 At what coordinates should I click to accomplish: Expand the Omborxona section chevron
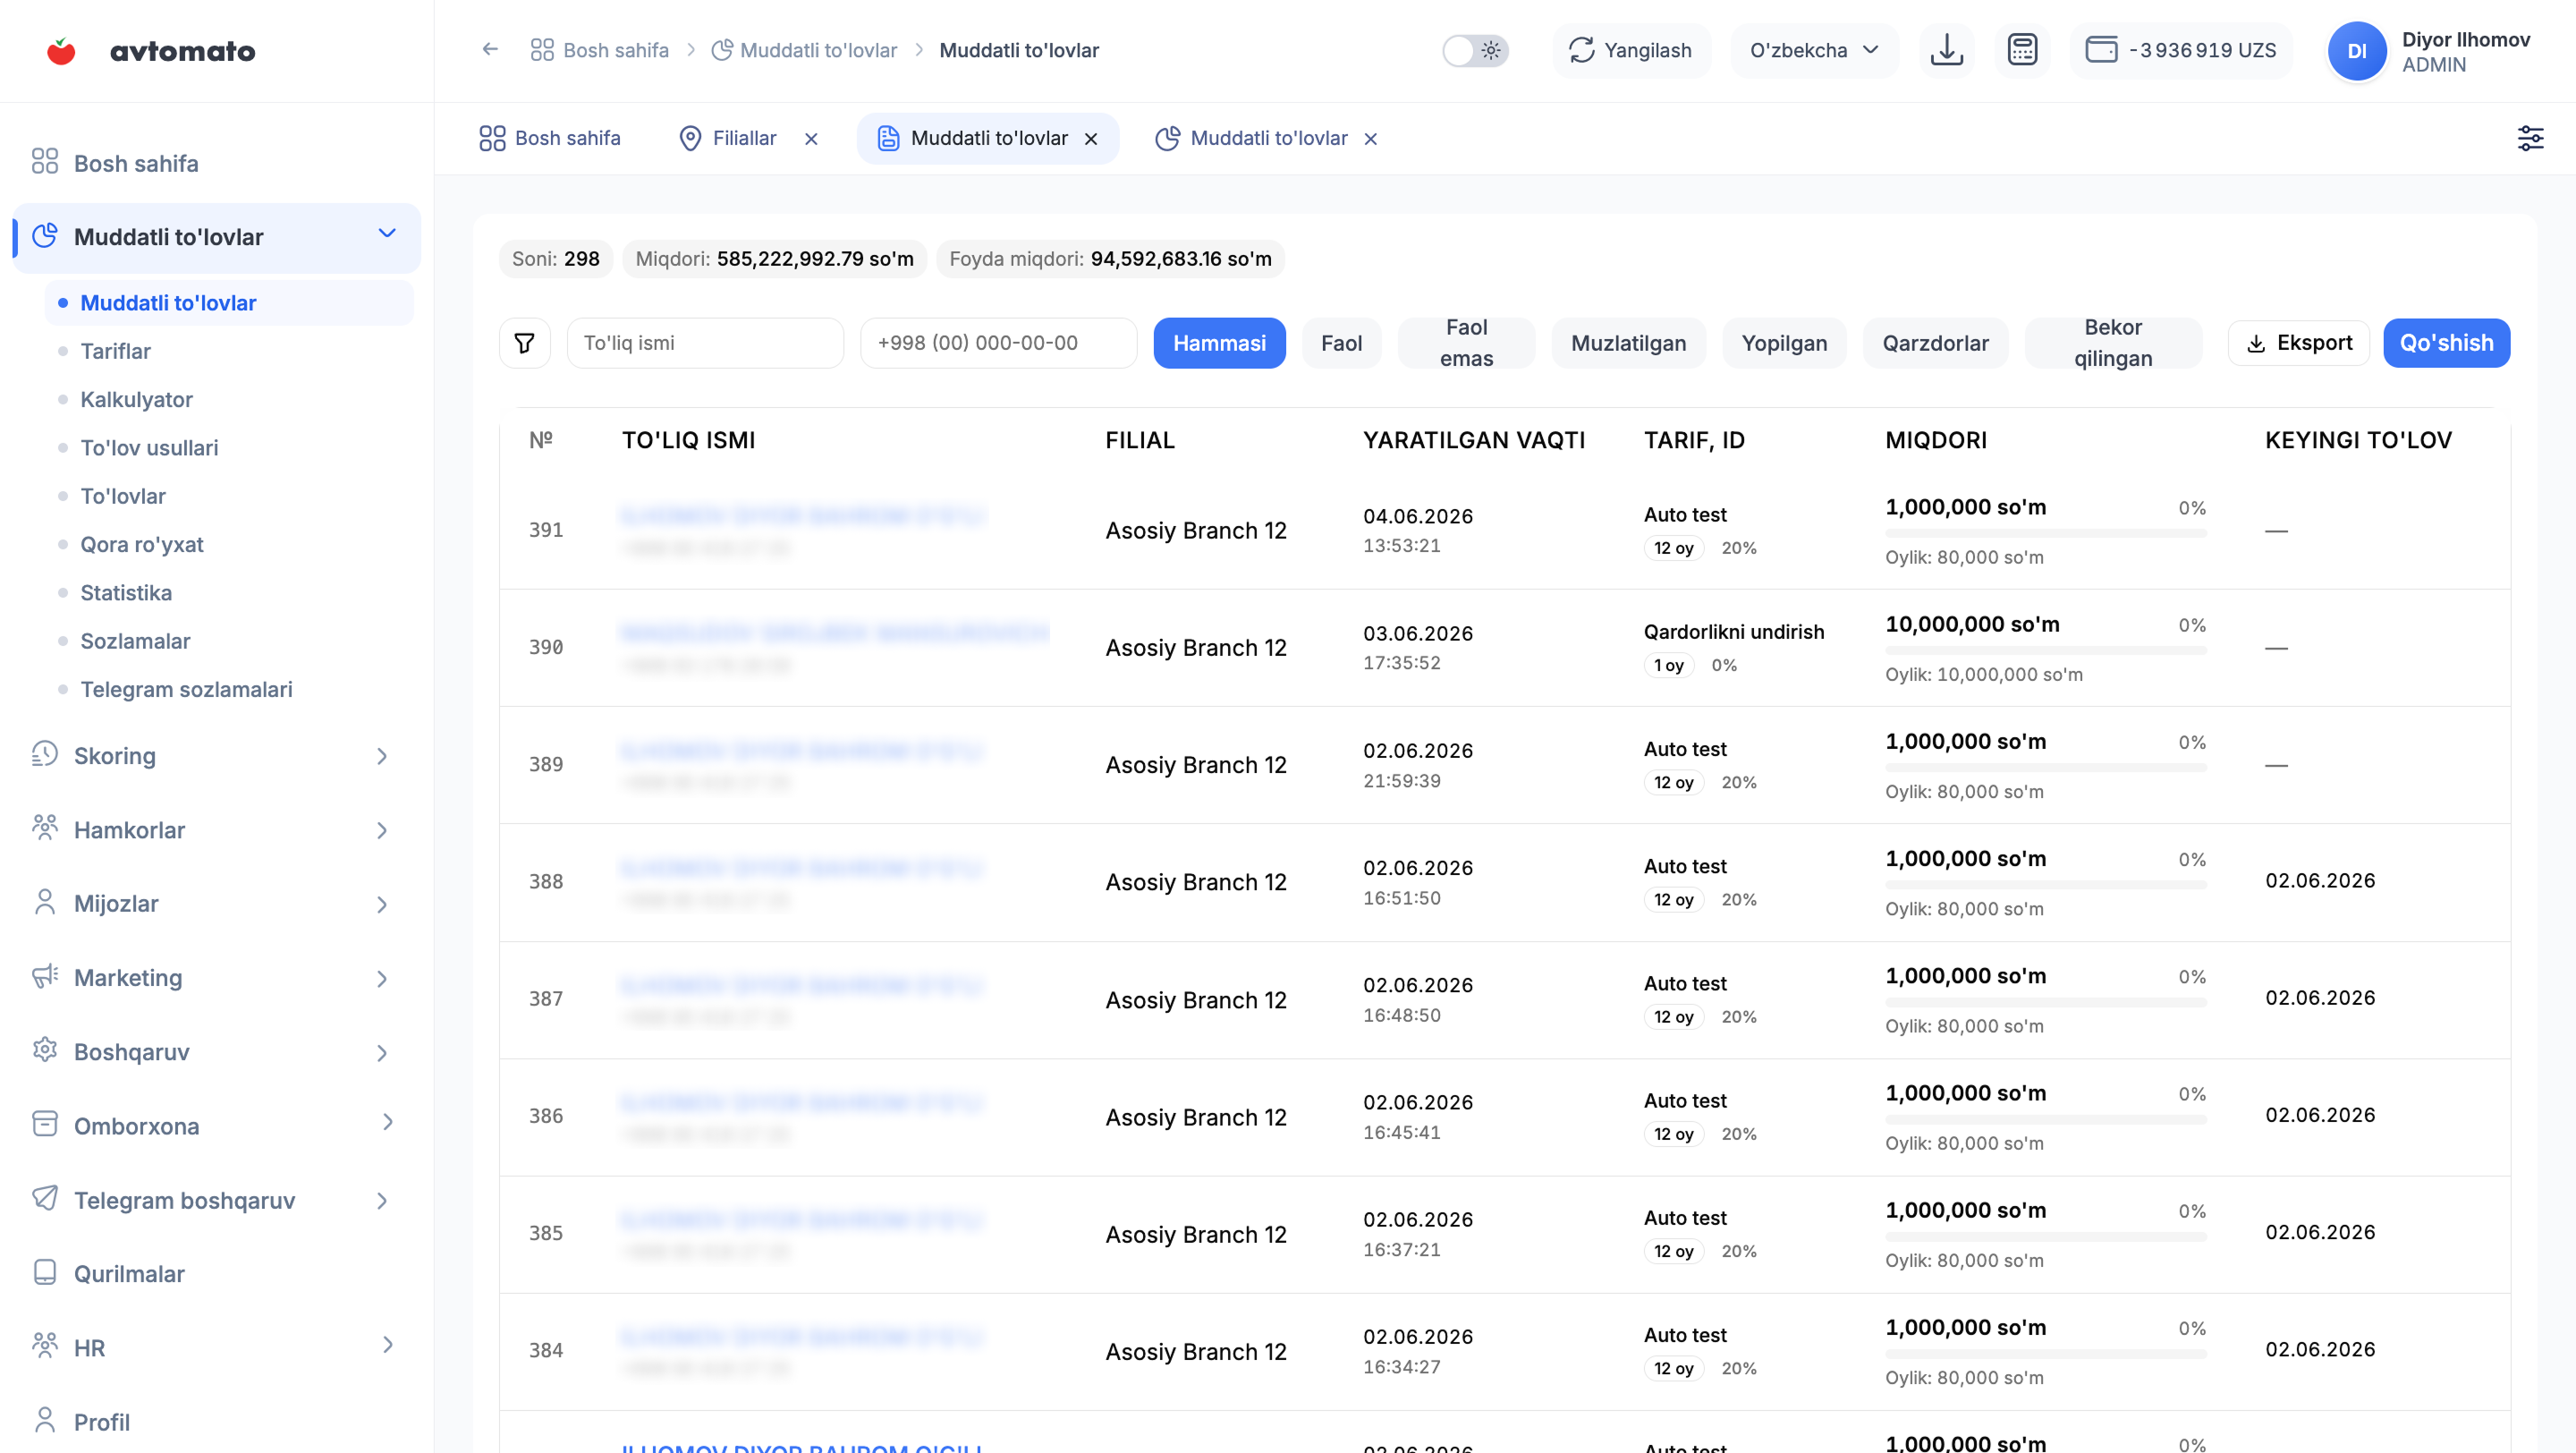pos(387,1122)
